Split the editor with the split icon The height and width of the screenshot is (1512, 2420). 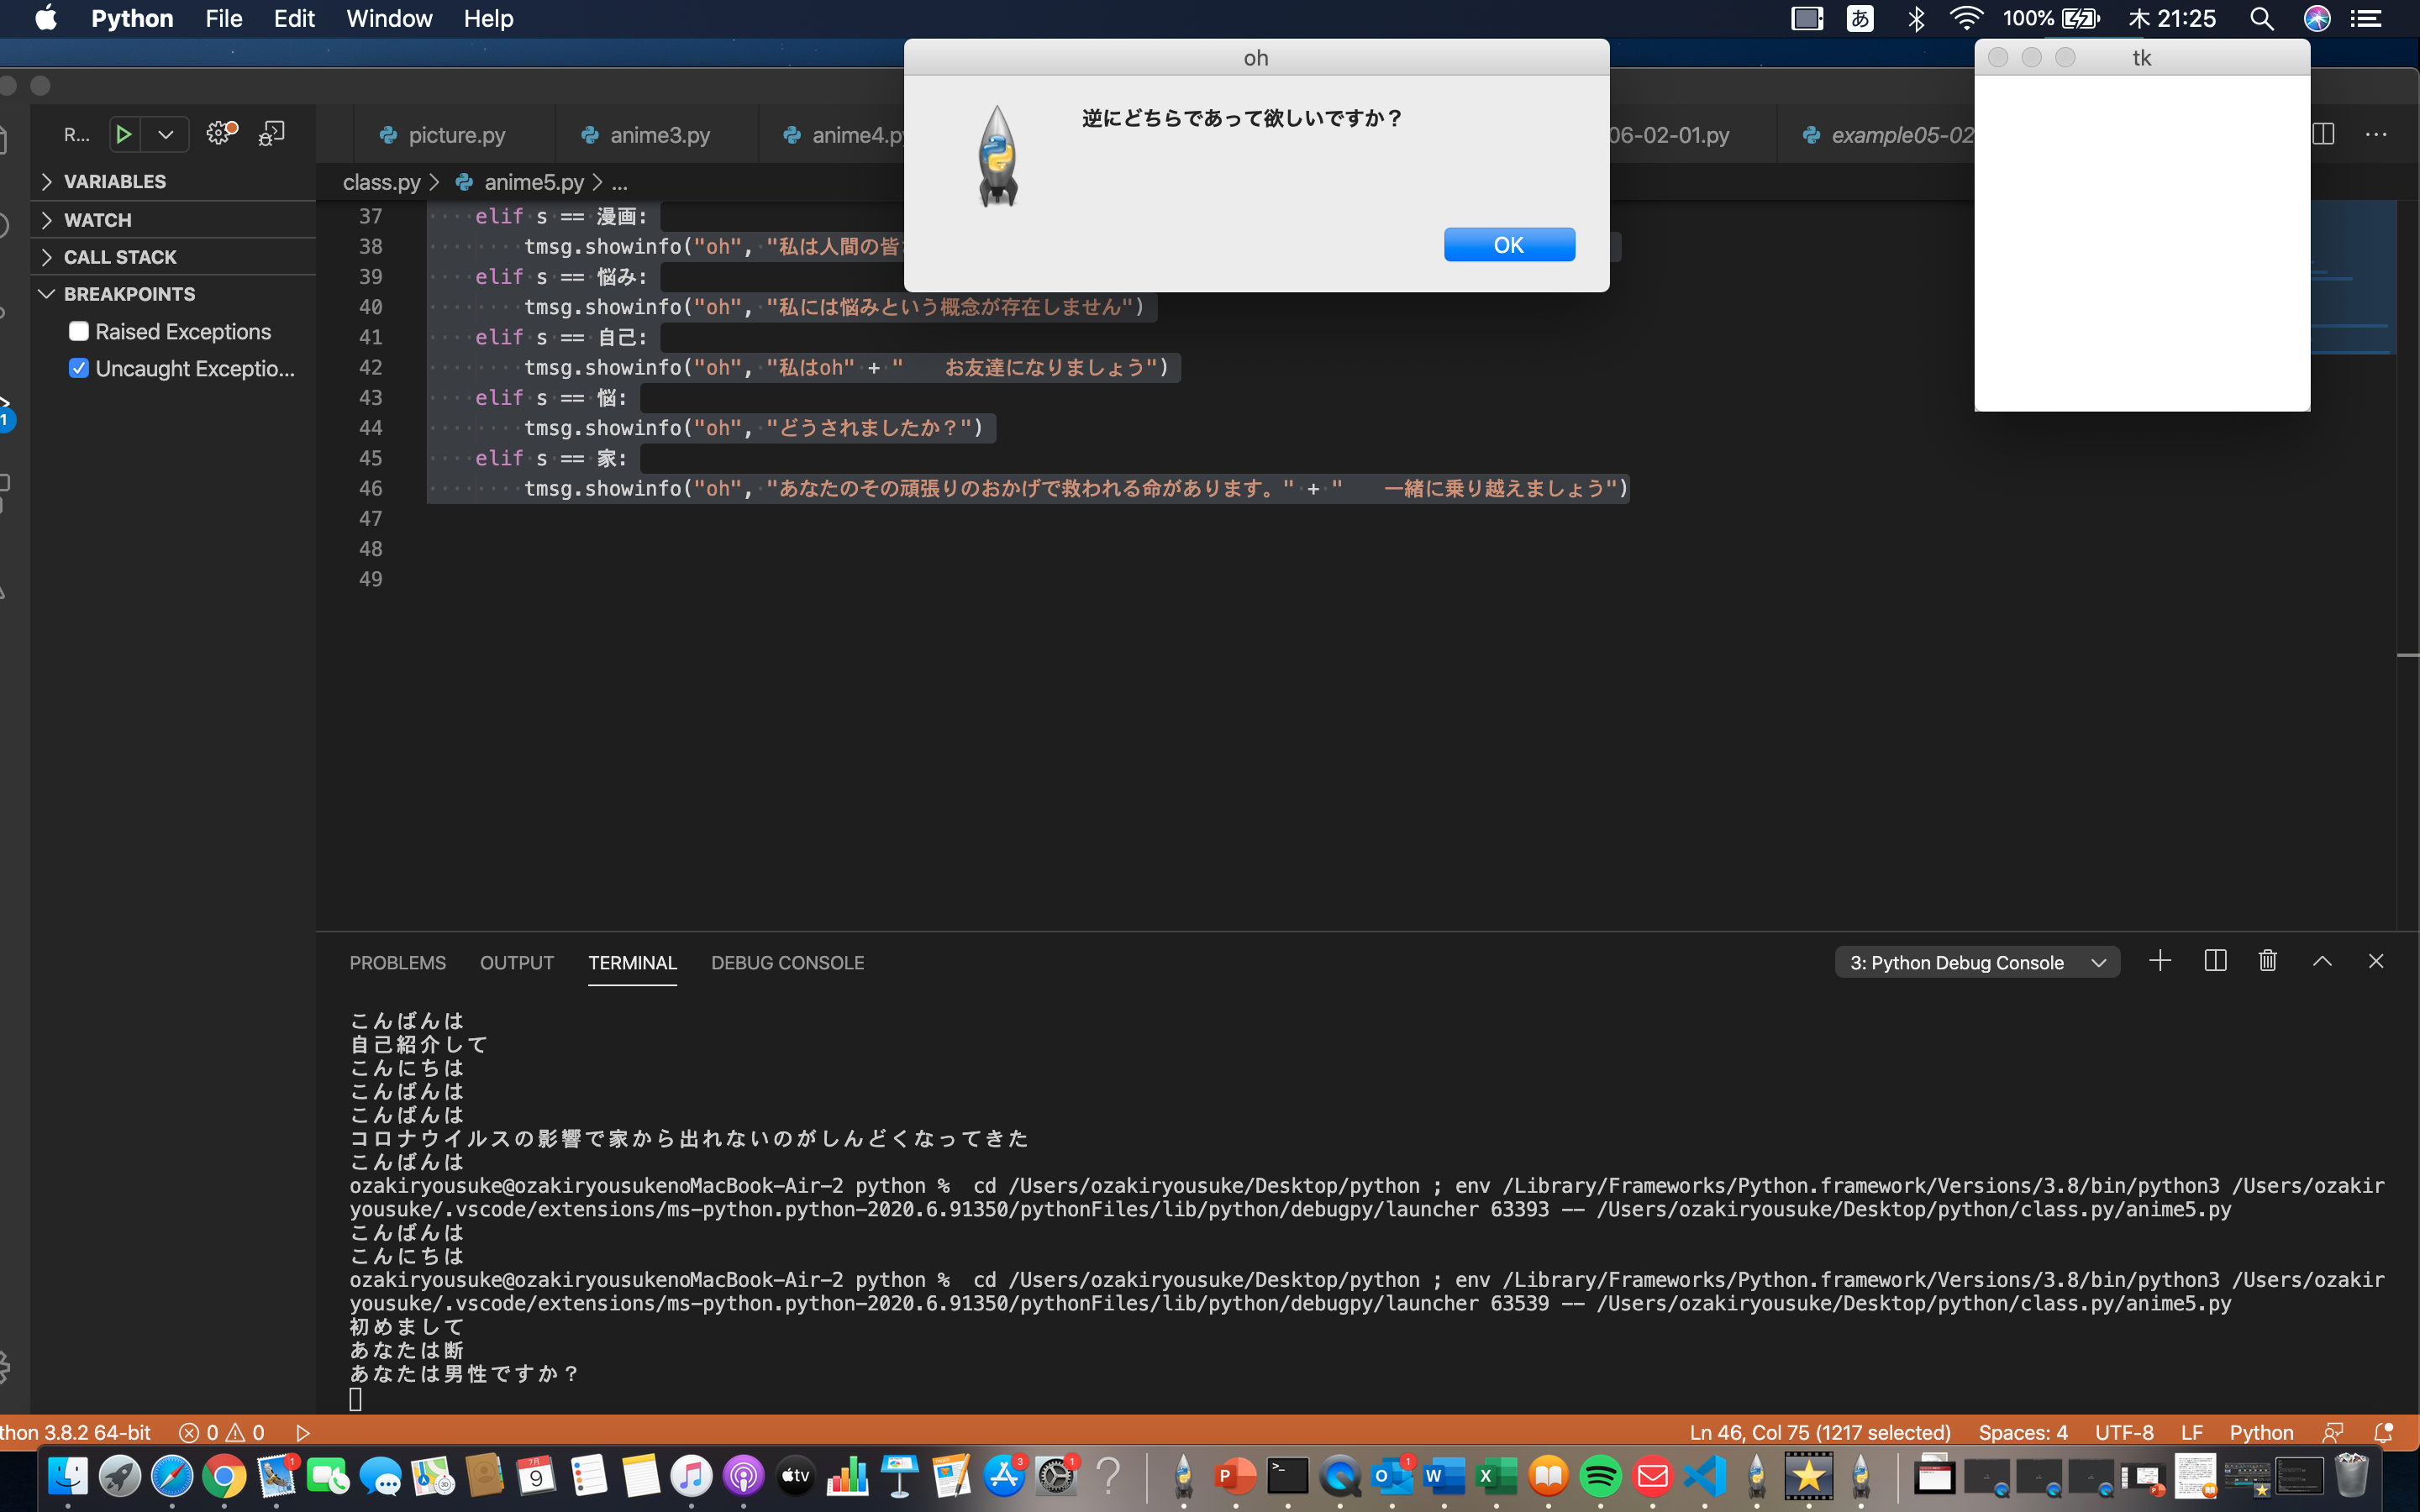[x=2324, y=134]
